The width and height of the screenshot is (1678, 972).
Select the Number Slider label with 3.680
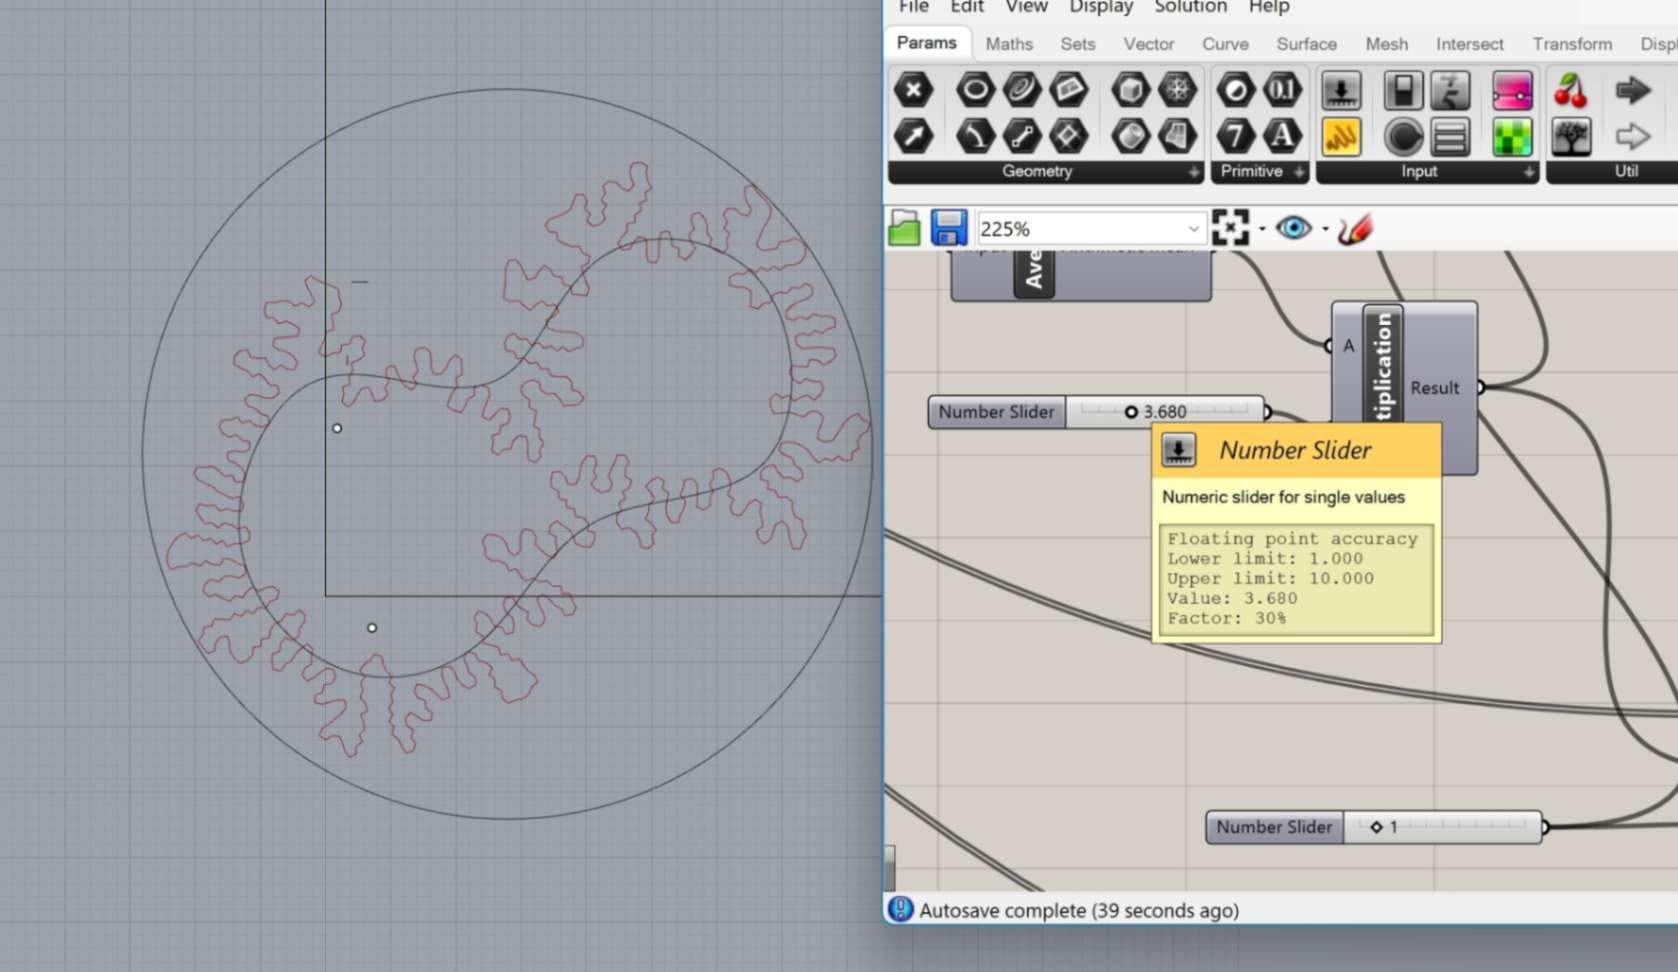pos(996,412)
